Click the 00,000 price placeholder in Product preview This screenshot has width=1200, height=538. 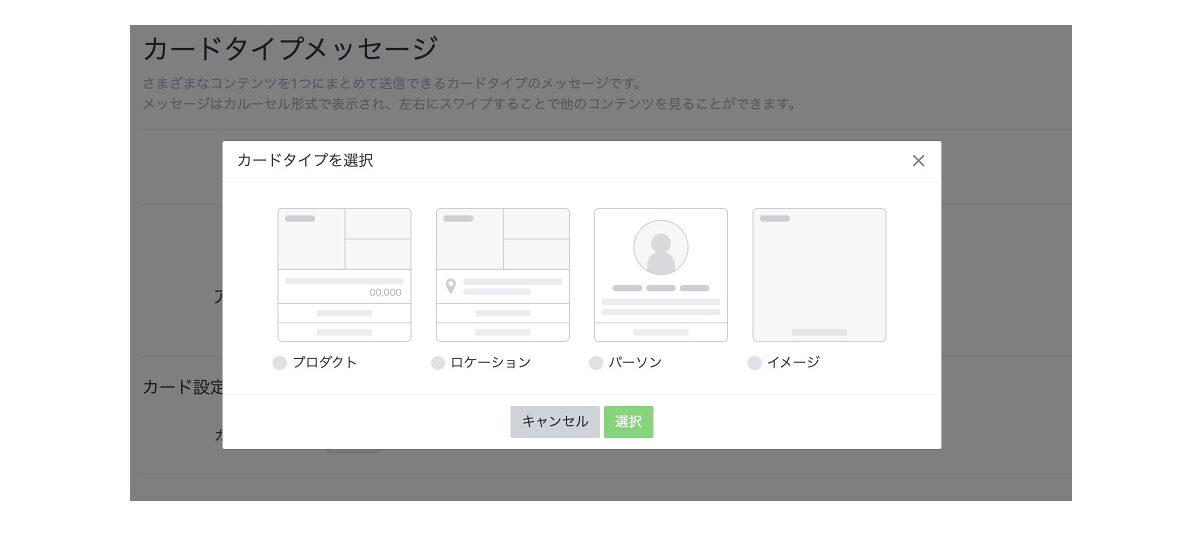pos(385,292)
